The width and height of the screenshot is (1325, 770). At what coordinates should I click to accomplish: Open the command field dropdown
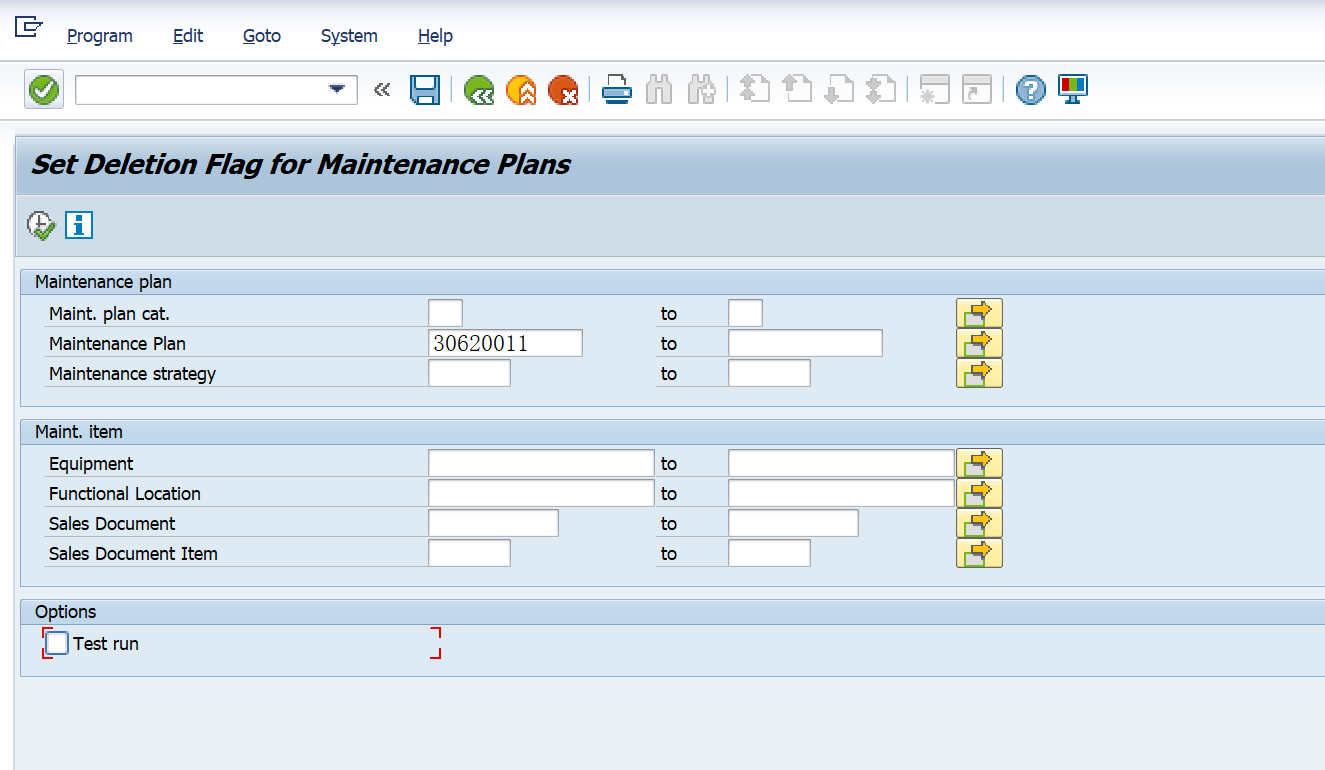click(x=337, y=89)
